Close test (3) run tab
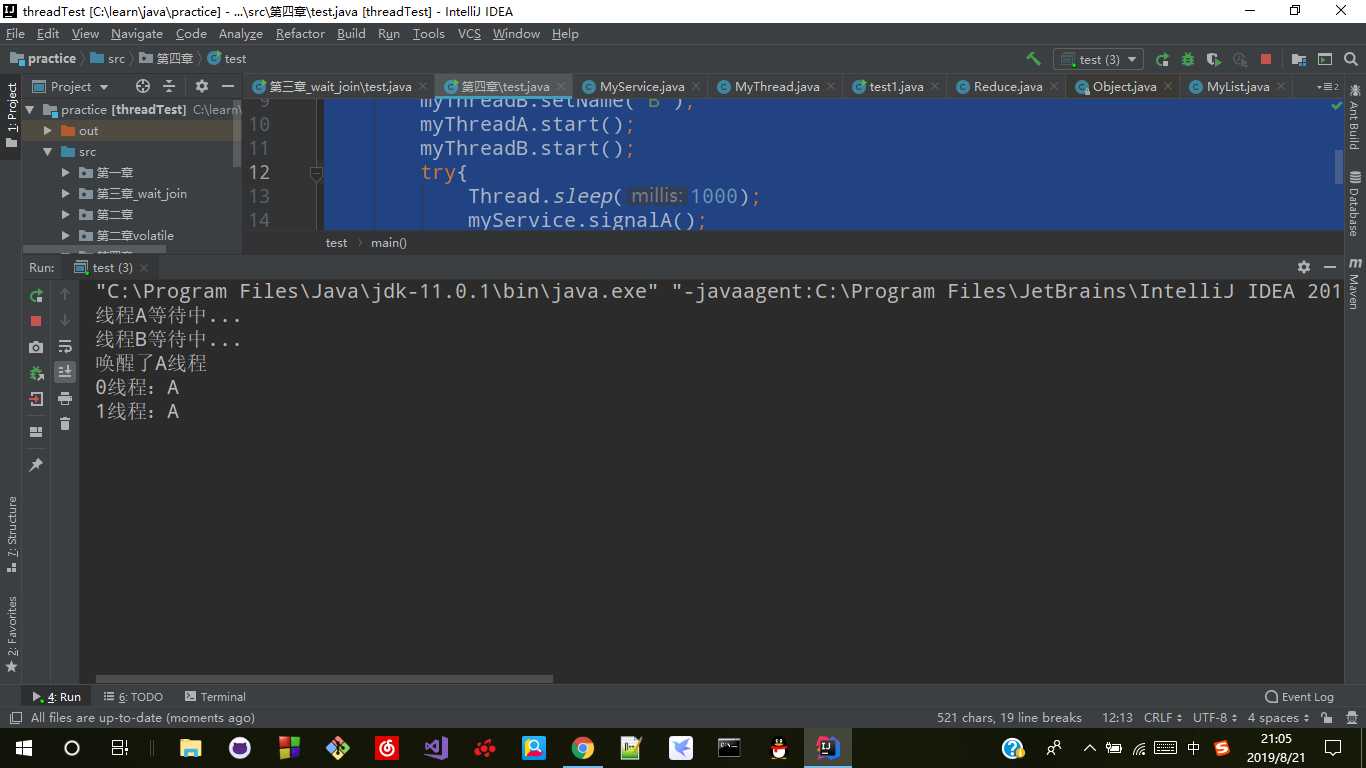1366x768 pixels. (x=144, y=268)
